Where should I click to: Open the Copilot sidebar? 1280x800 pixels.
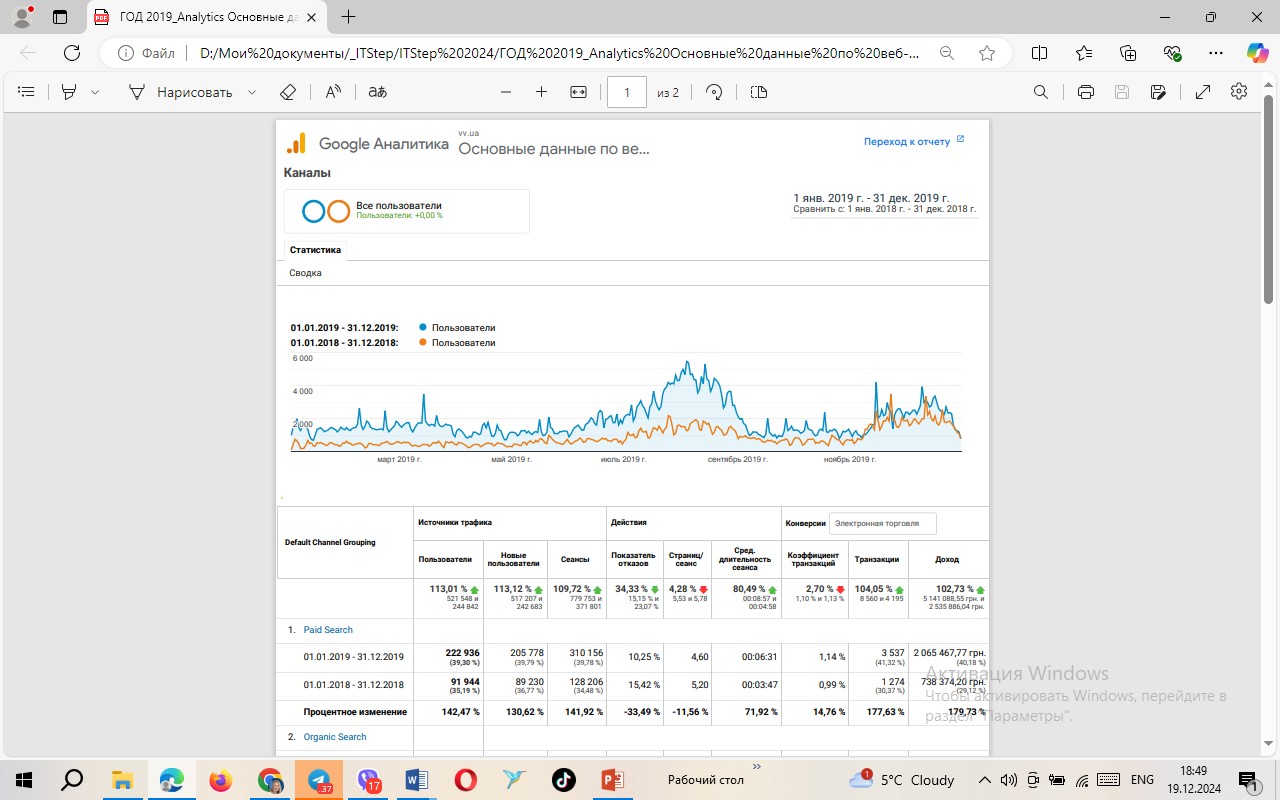(x=1257, y=53)
